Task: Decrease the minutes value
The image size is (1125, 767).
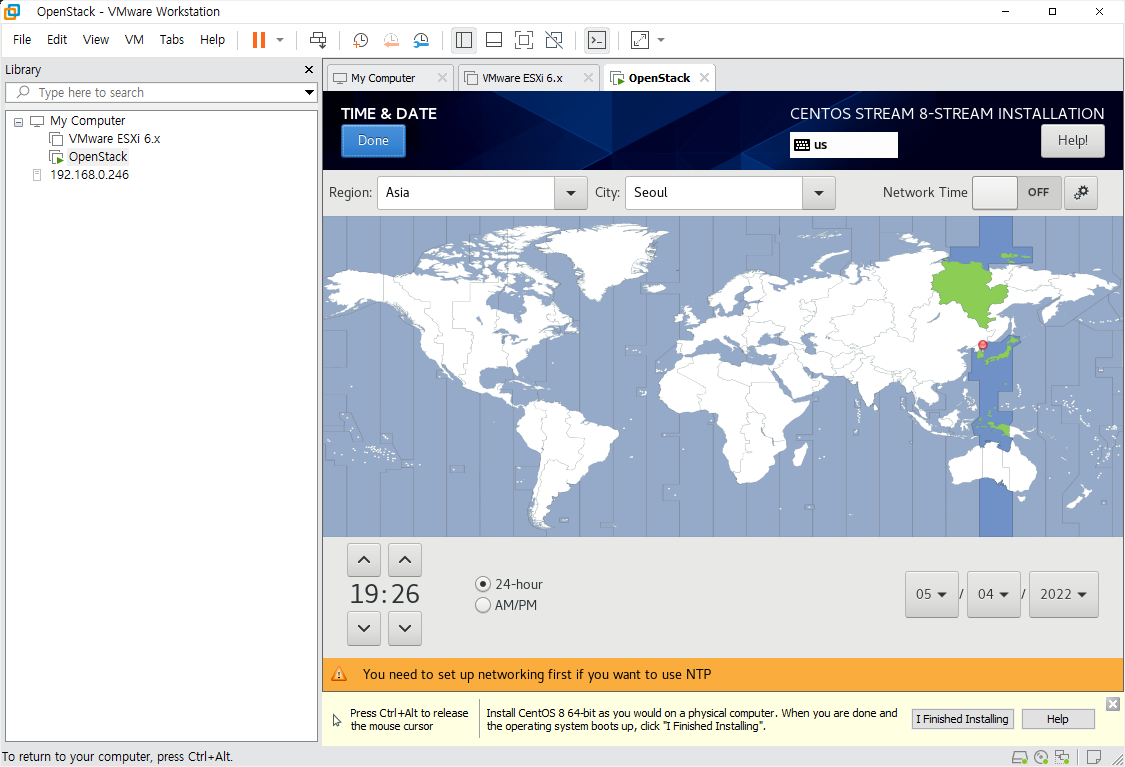Action: [405, 629]
